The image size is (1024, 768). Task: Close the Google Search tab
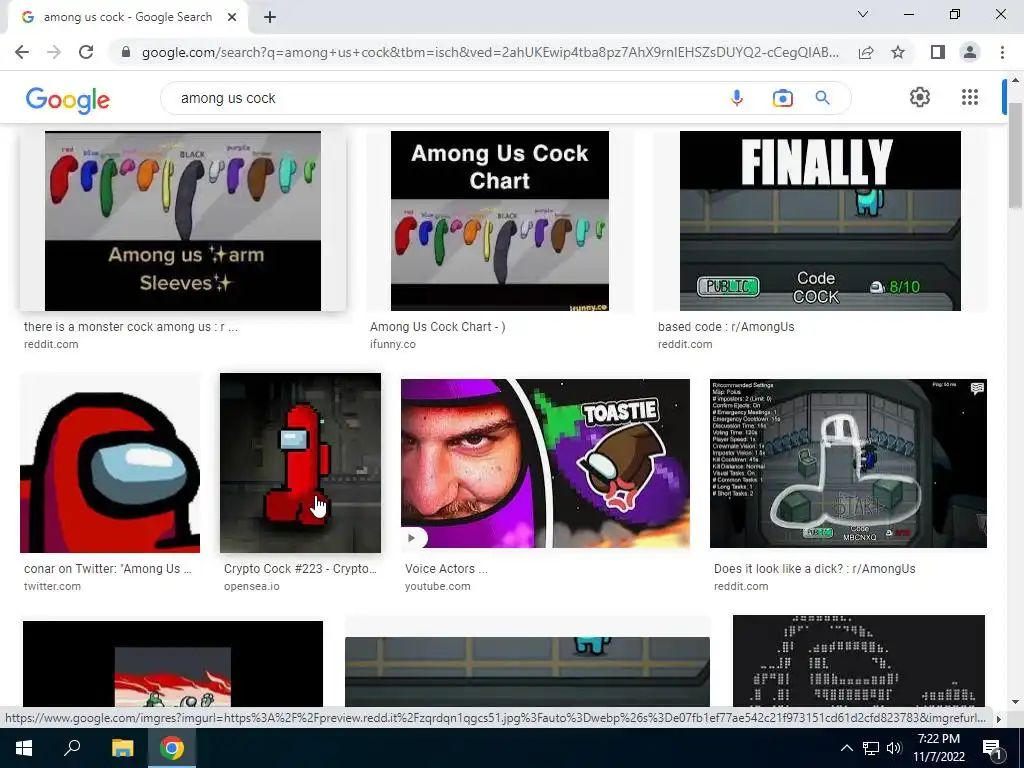[x=231, y=18]
